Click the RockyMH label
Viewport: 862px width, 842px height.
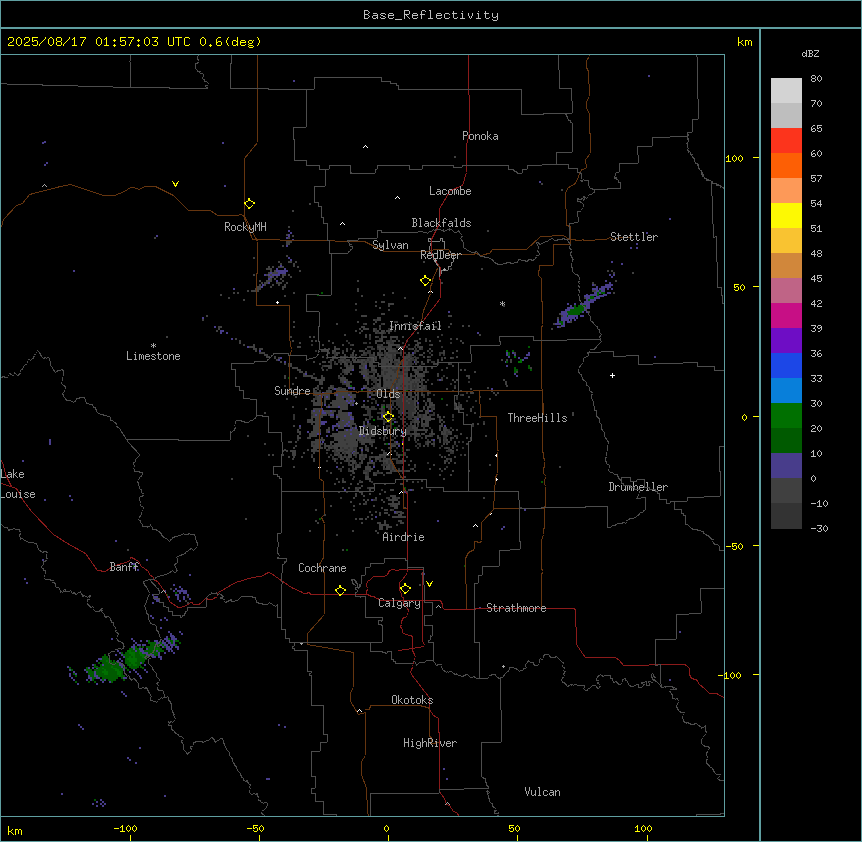point(245,227)
